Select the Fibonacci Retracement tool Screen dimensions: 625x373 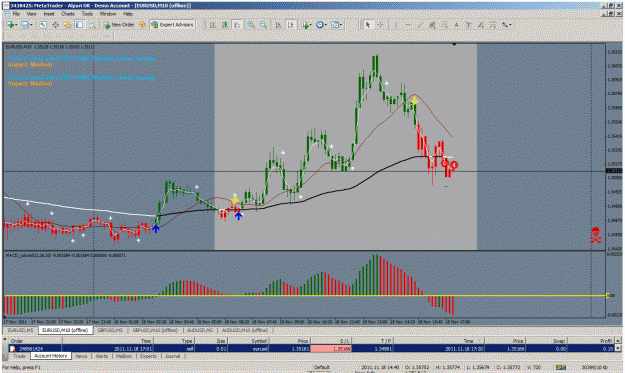pos(444,25)
